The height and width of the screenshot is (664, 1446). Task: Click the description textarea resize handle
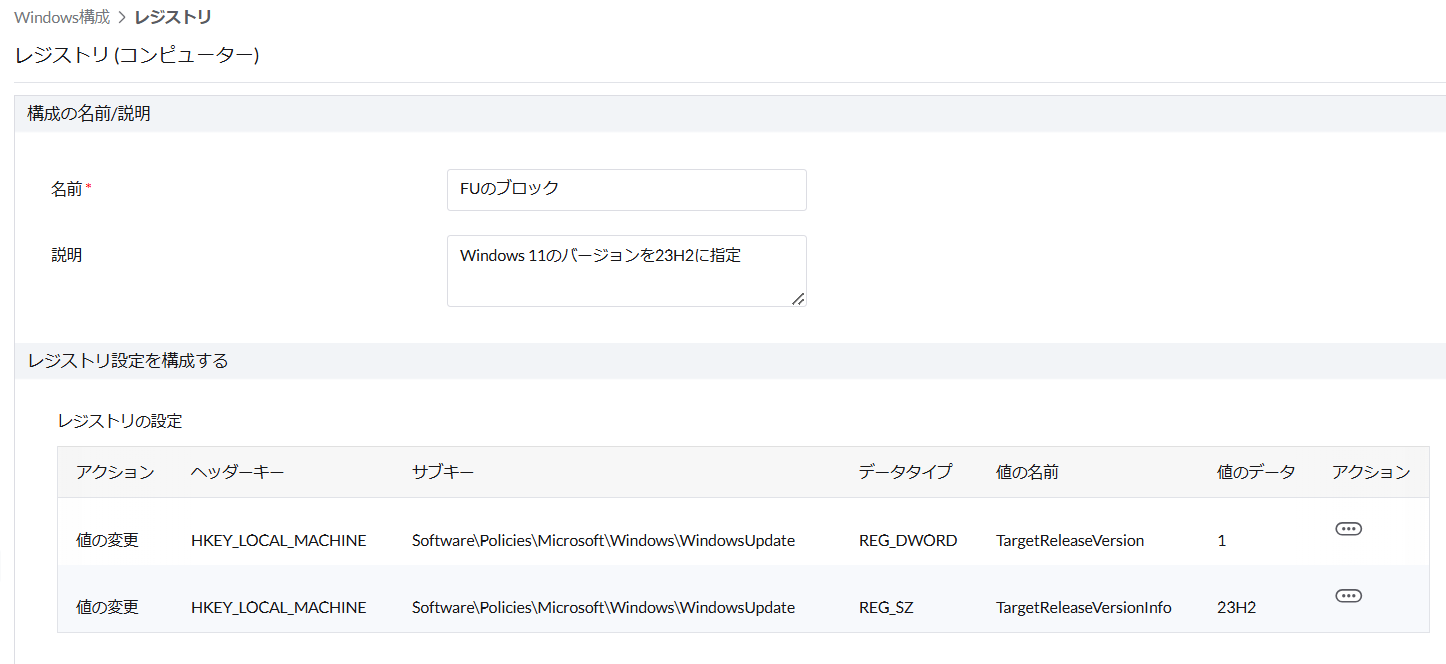[798, 298]
